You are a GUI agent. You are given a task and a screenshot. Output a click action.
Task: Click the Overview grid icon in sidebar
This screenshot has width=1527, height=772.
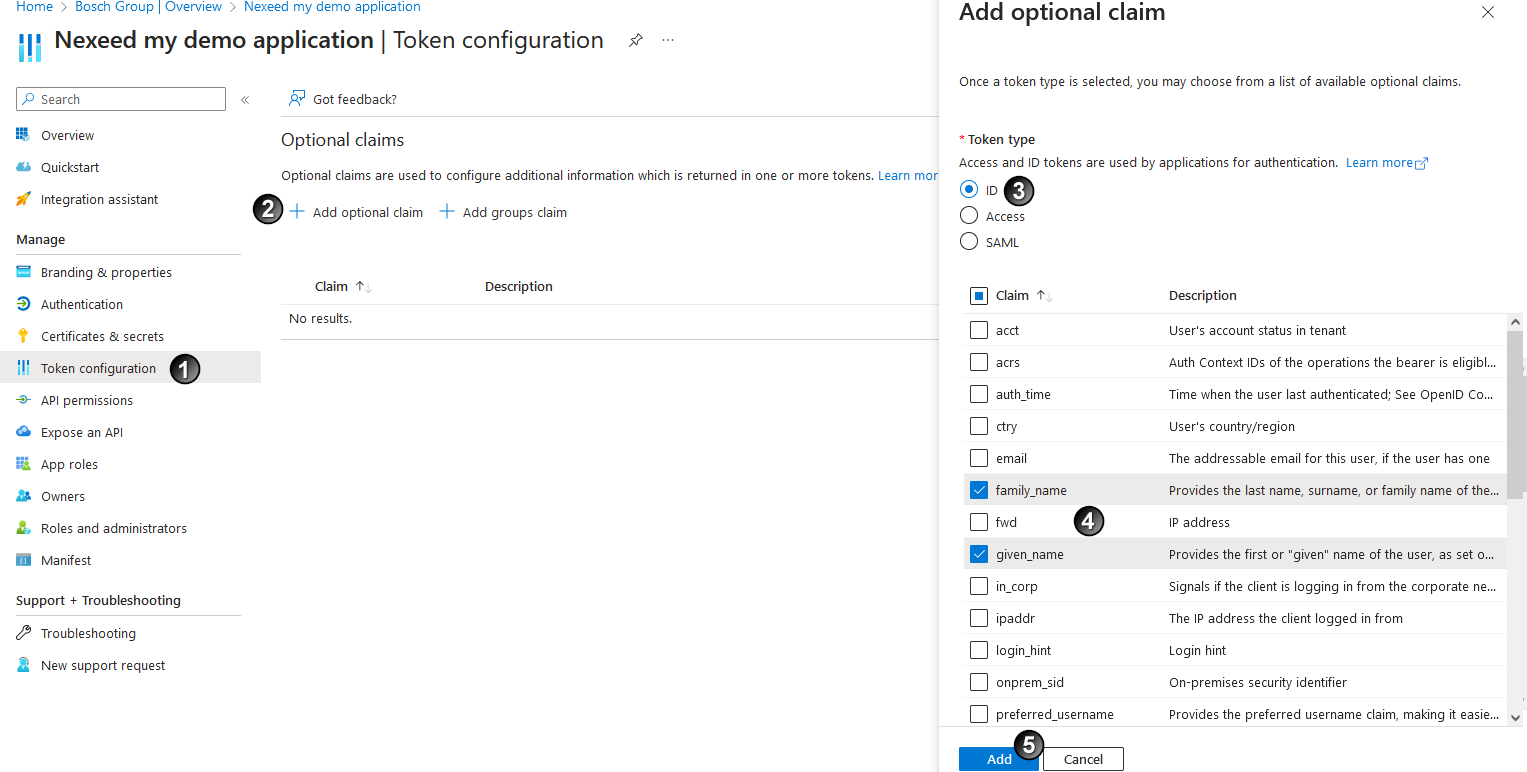(23, 135)
